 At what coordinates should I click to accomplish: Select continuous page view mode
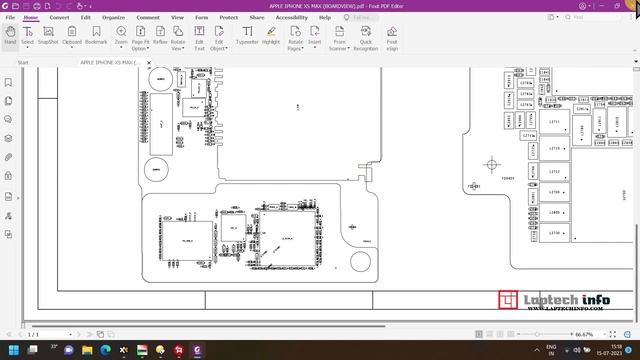(489, 334)
